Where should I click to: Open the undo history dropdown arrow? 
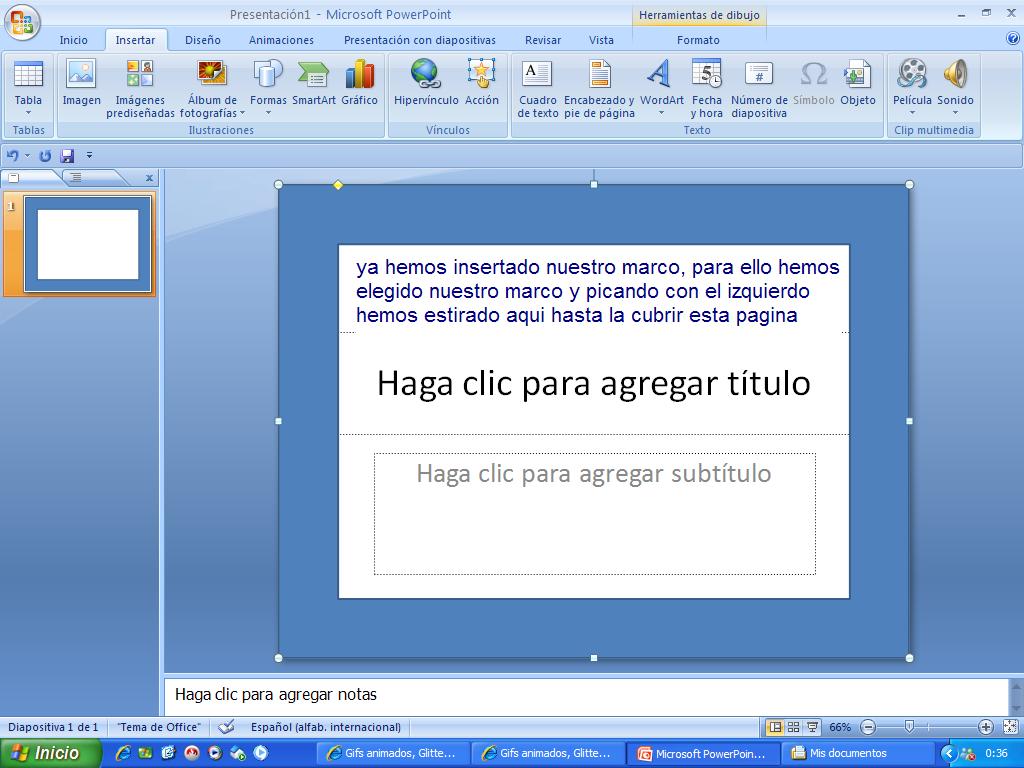[x=27, y=155]
